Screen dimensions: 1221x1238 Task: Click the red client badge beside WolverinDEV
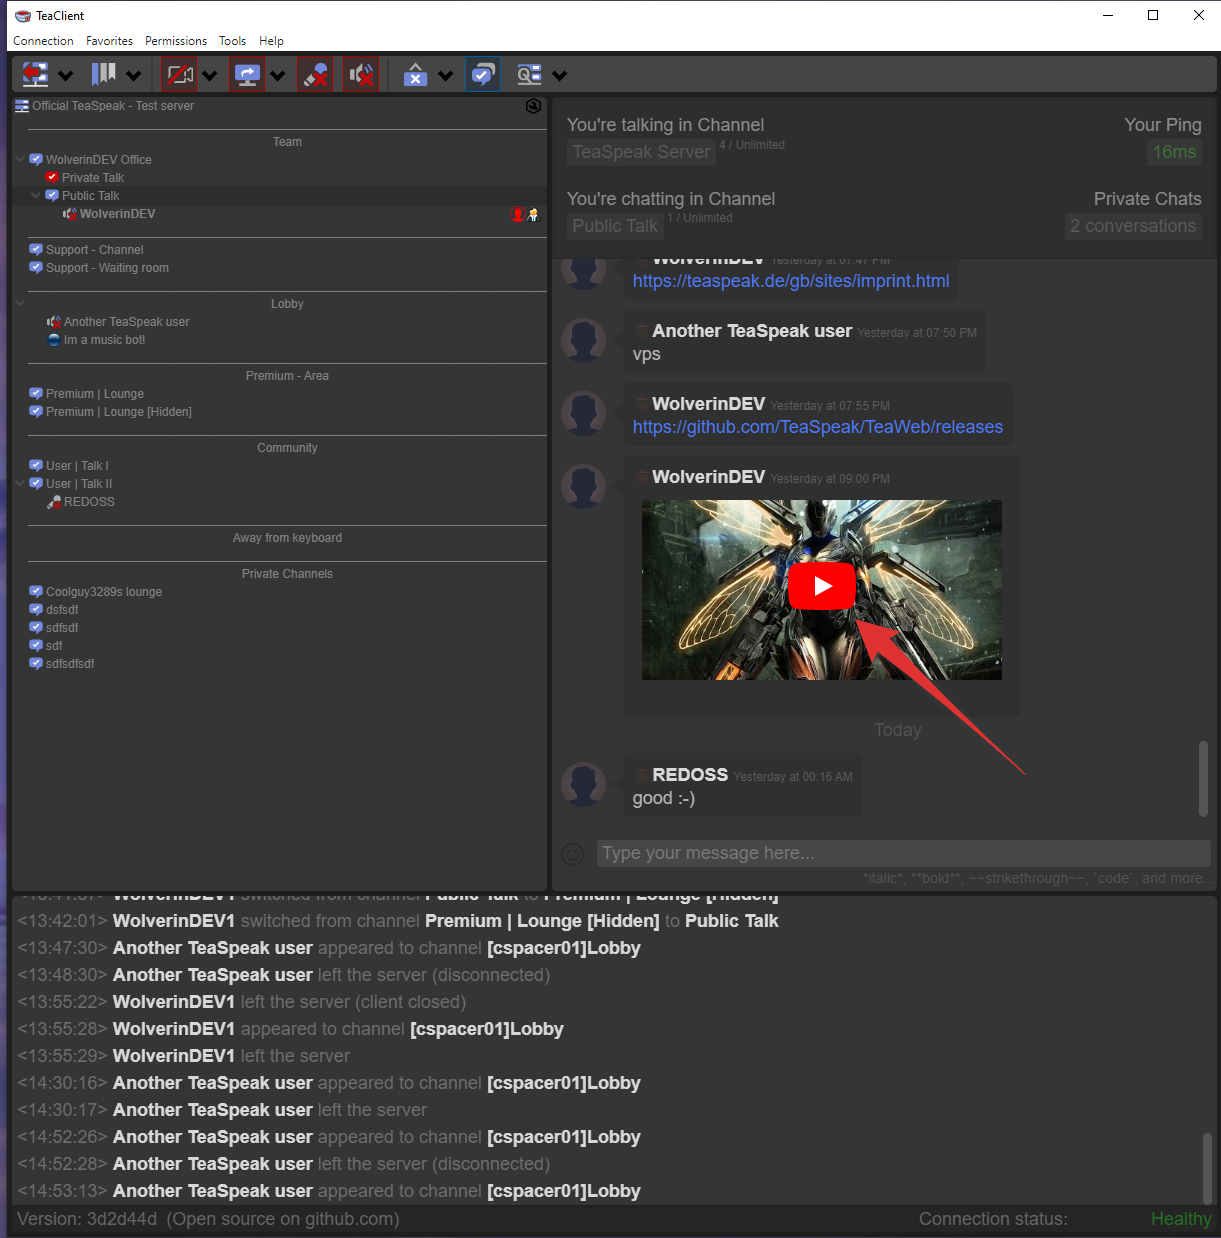point(517,214)
